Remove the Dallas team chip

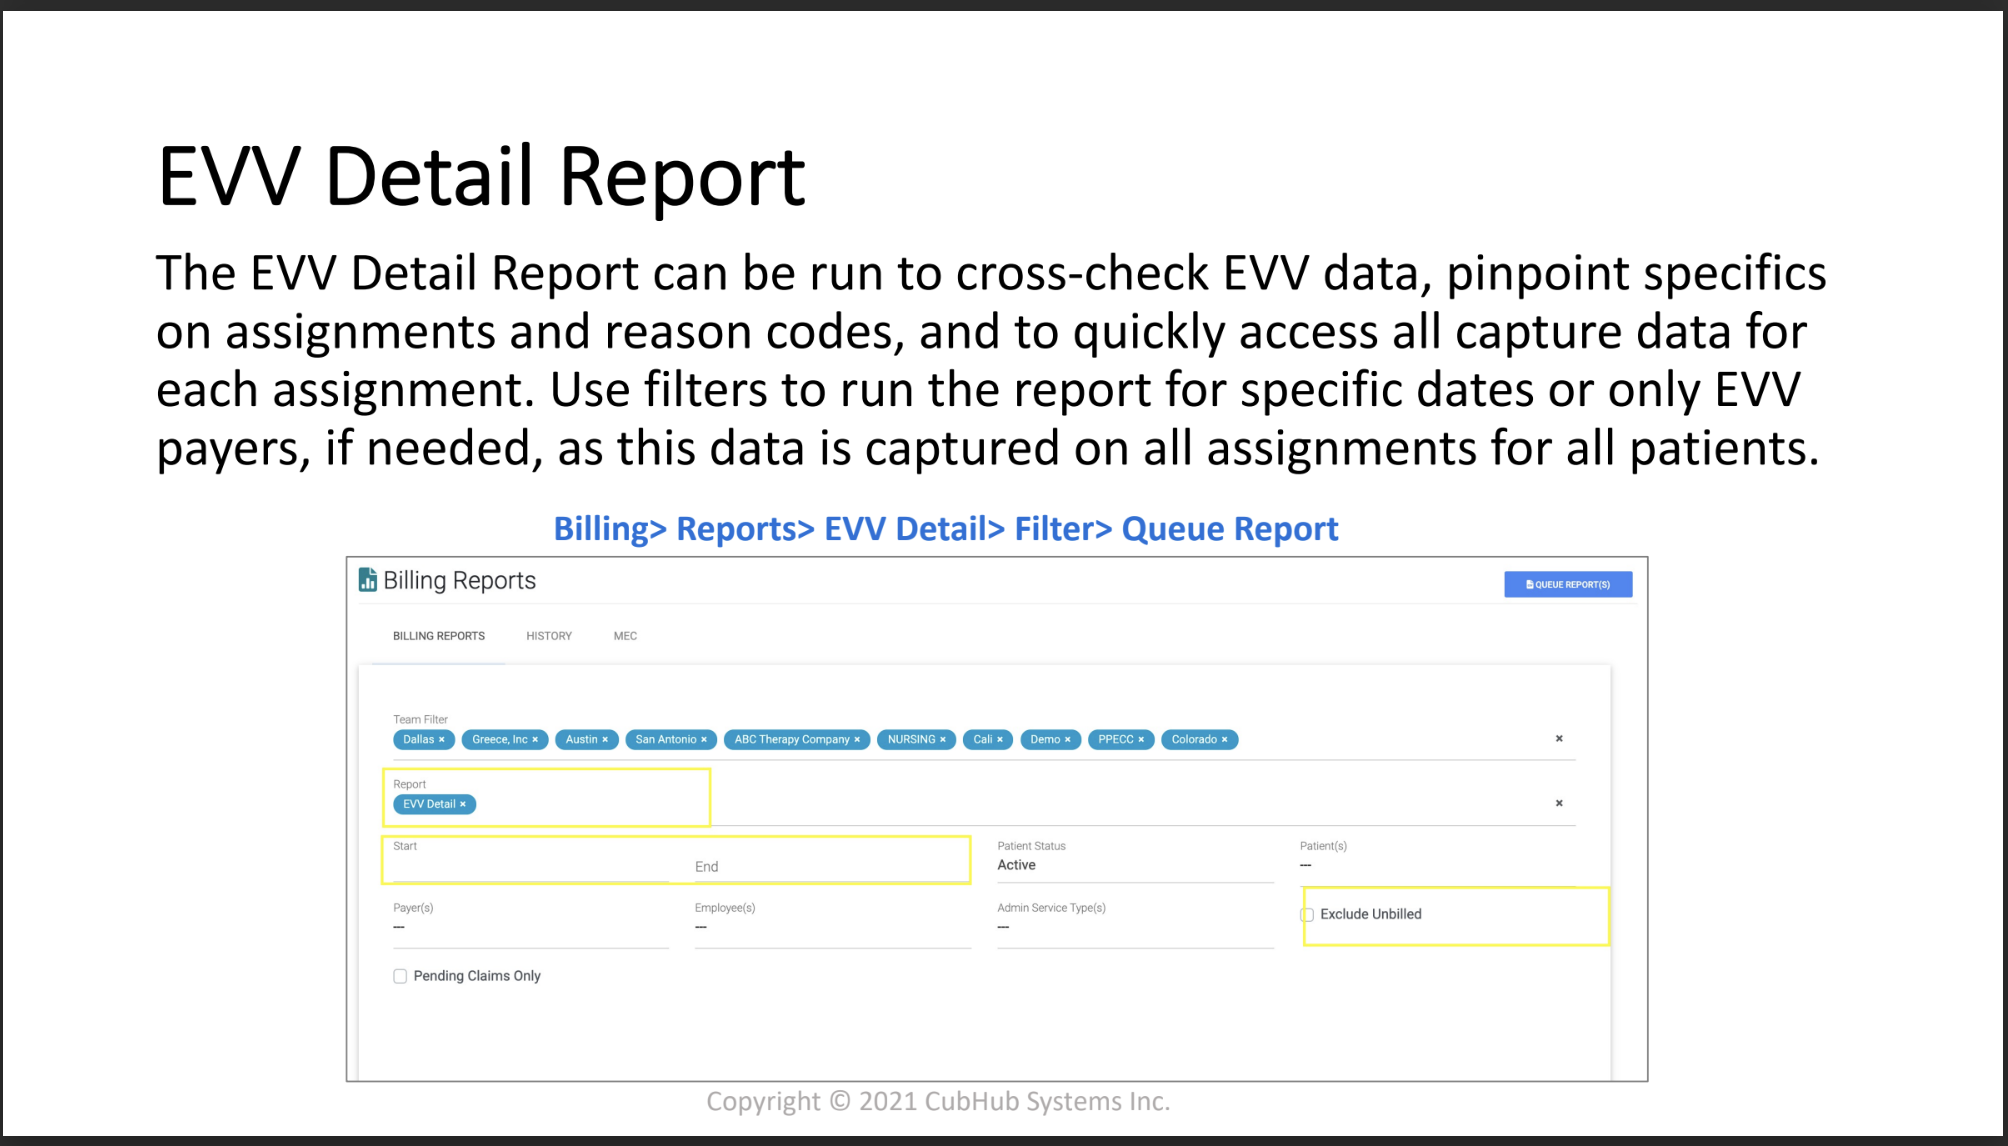441,740
